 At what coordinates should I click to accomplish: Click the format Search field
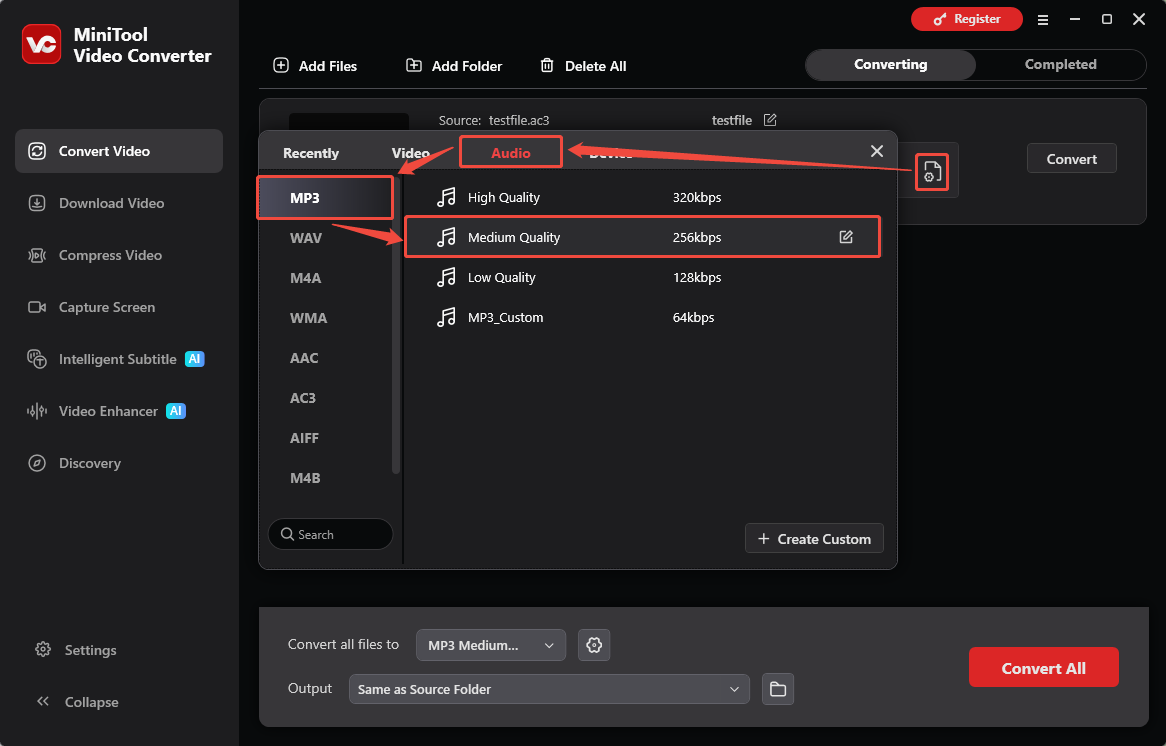(x=330, y=534)
